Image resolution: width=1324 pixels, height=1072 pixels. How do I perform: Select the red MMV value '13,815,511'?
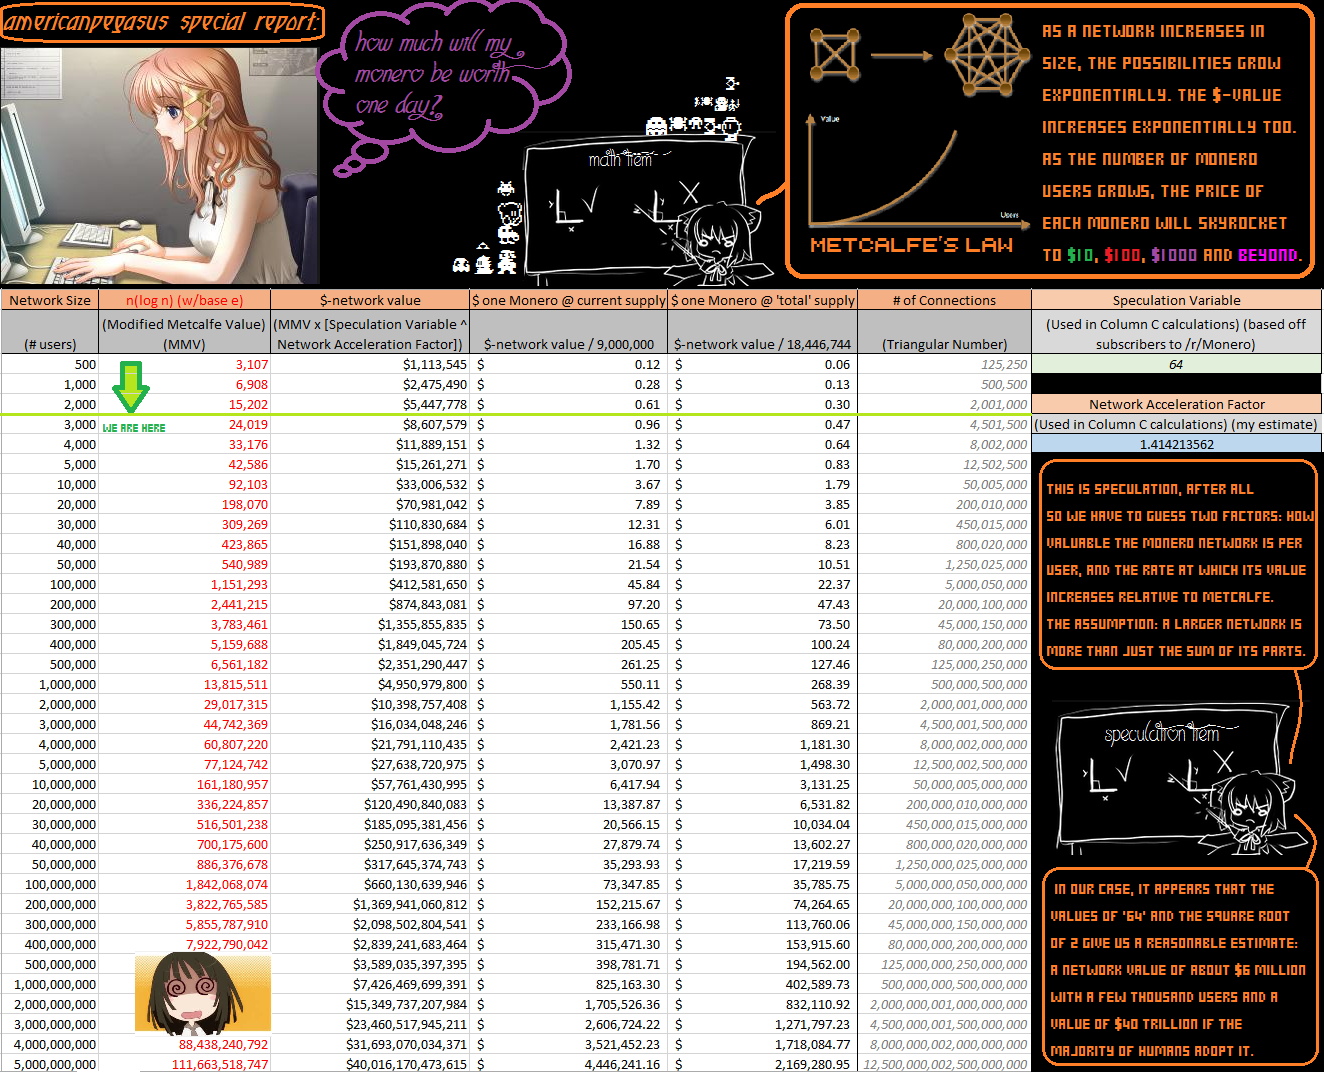[x=236, y=684]
